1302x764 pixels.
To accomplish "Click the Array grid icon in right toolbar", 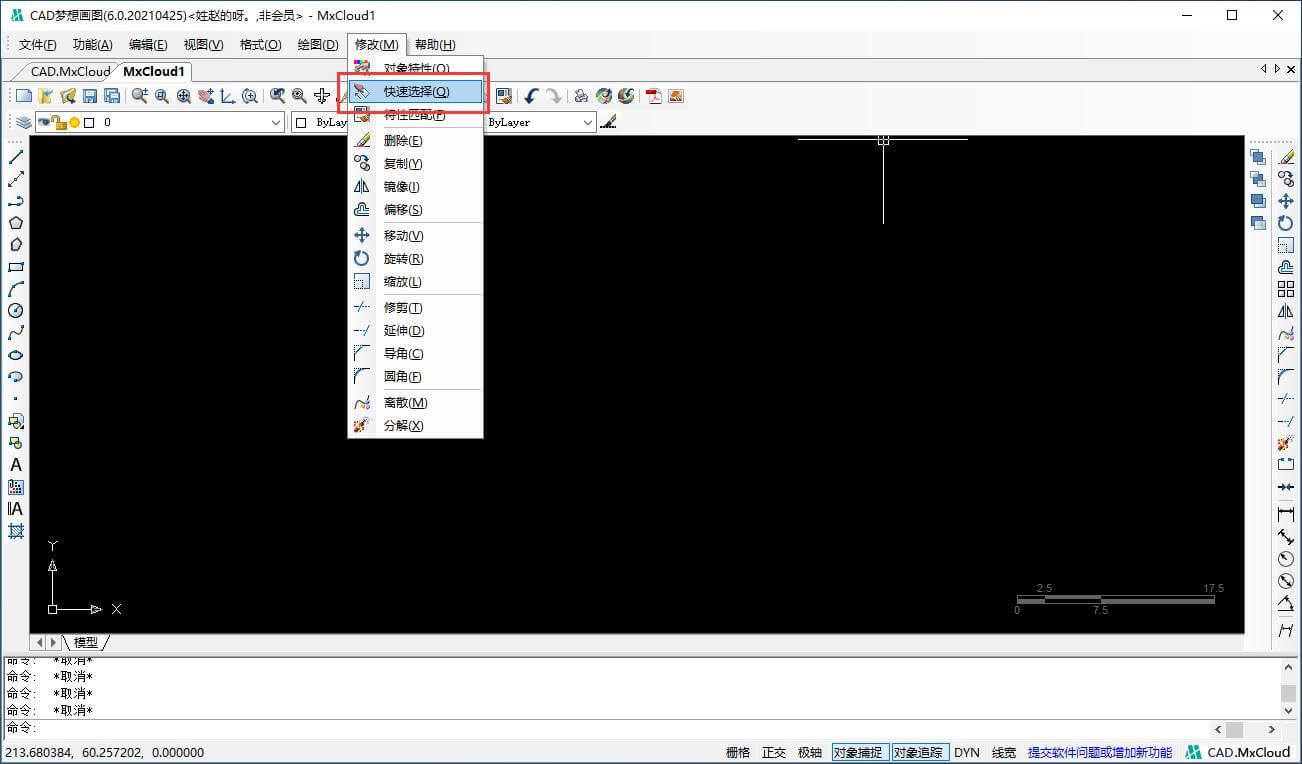I will click(1286, 289).
